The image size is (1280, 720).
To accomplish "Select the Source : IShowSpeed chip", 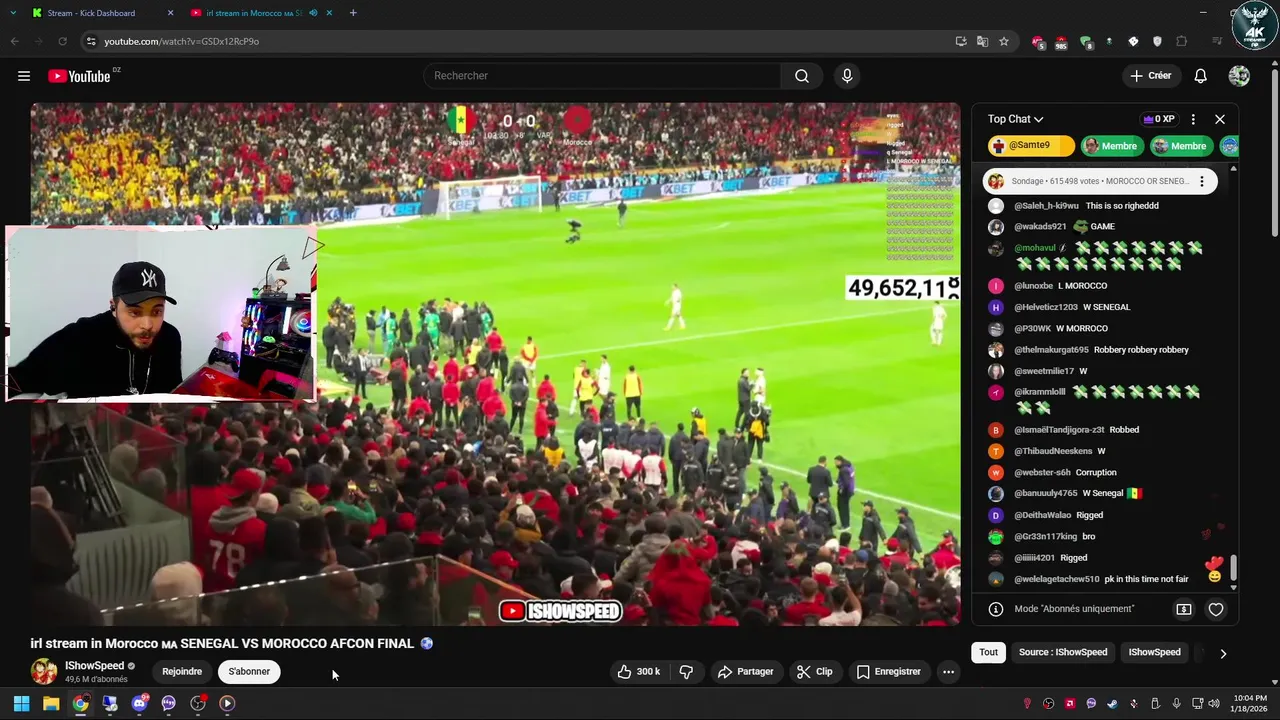I will pos(1063,652).
